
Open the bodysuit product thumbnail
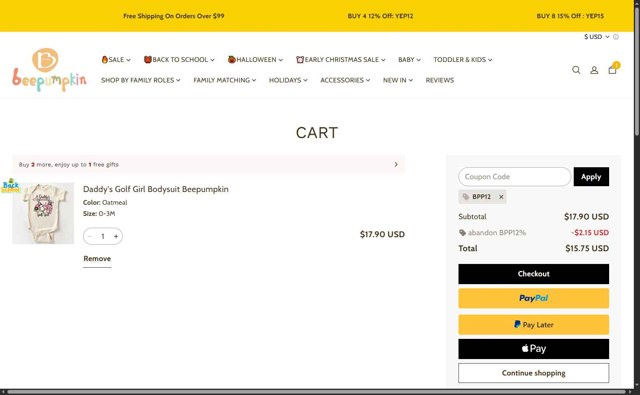(x=43, y=213)
